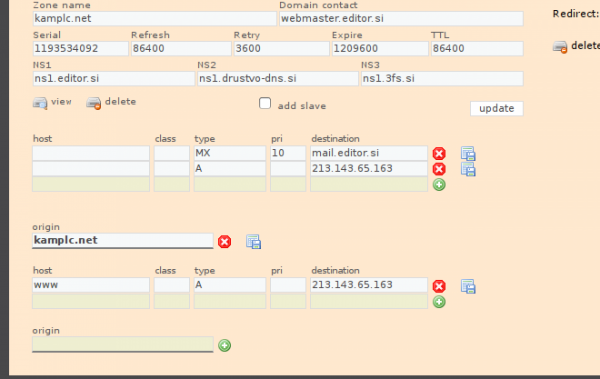Click the www host field

coord(91,285)
